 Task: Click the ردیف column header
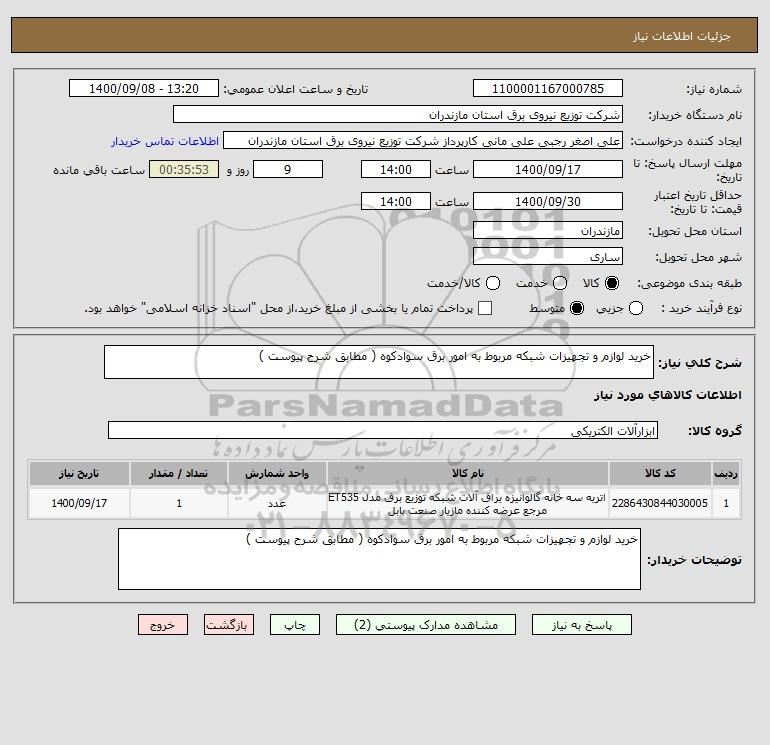pyautogui.click(x=726, y=473)
